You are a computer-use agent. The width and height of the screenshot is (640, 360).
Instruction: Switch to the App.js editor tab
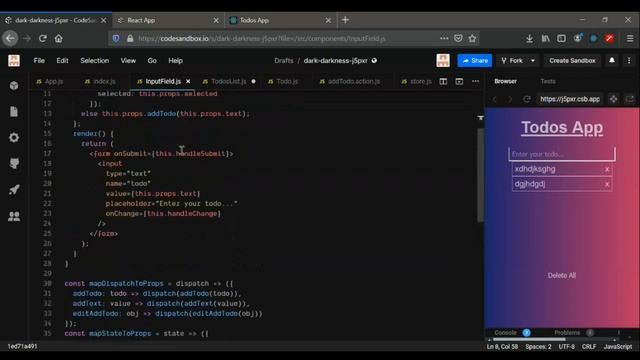[x=50, y=81]
